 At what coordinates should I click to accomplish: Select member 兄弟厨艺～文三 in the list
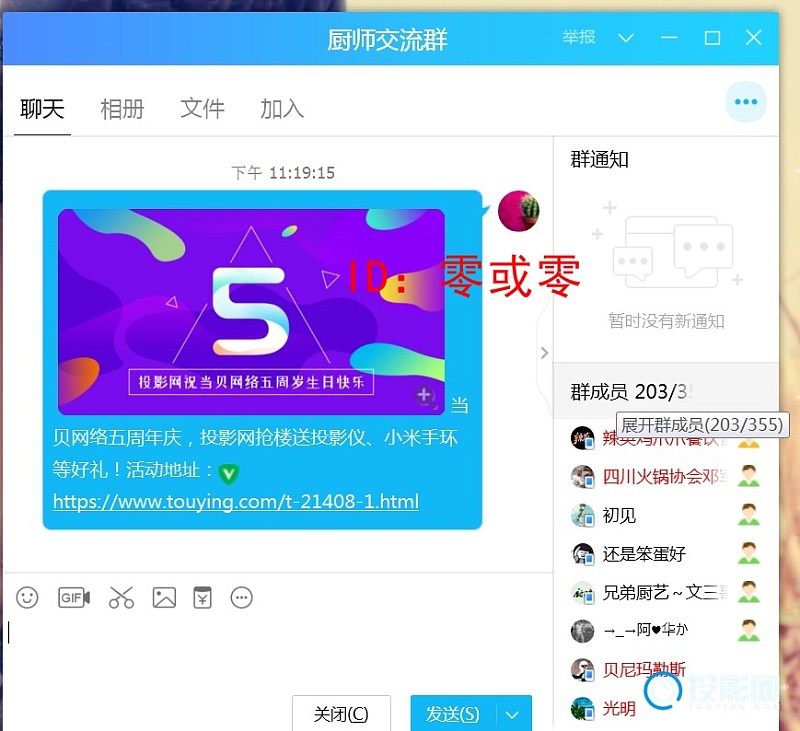point(666,593)
